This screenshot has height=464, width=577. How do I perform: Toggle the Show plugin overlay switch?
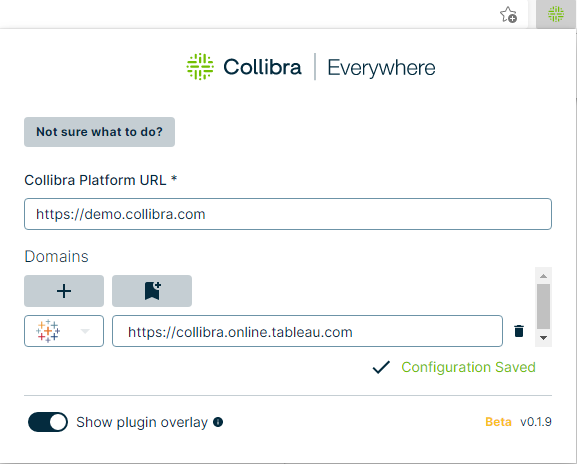pyautogui.click(x=48, y=422)
